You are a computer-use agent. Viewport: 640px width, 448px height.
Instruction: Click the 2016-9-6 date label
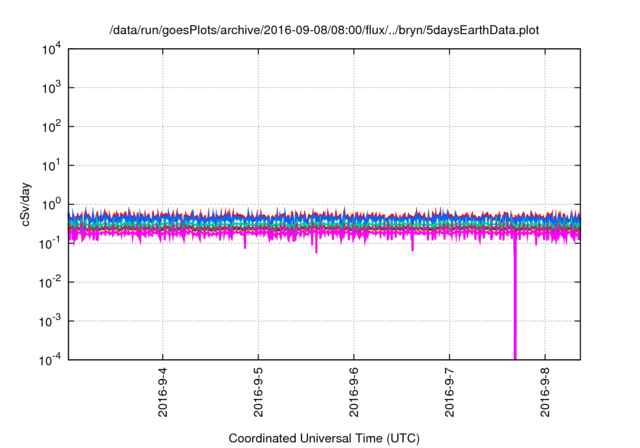pos(353,392)
